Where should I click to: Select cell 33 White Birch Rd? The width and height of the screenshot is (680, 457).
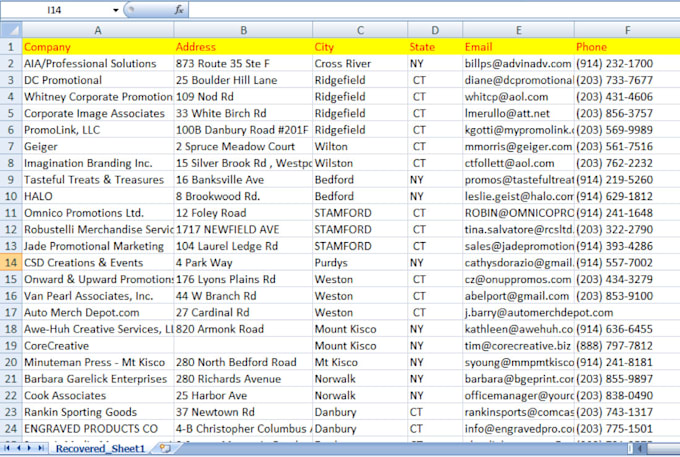coord(243,113)
